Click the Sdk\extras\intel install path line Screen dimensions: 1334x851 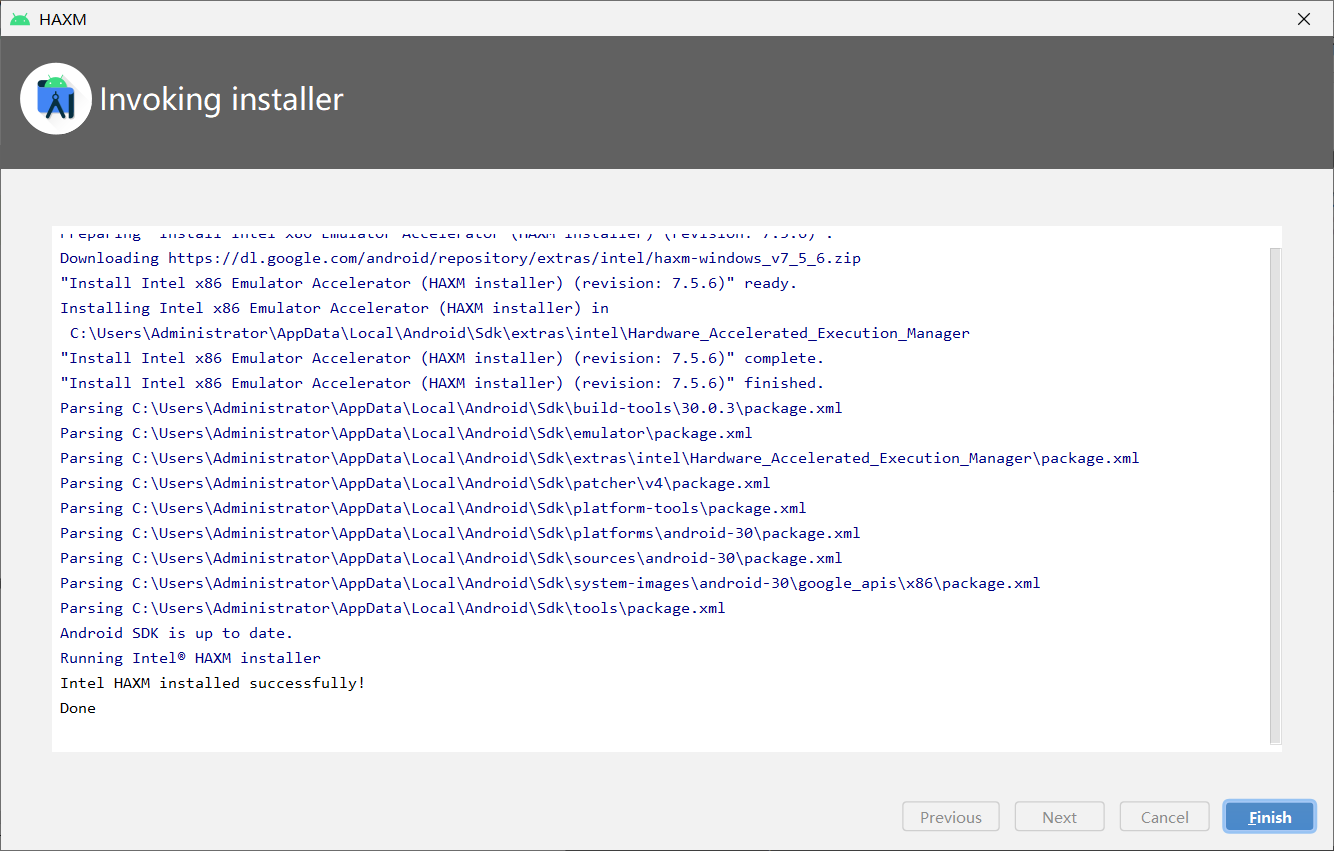(520, 333)
